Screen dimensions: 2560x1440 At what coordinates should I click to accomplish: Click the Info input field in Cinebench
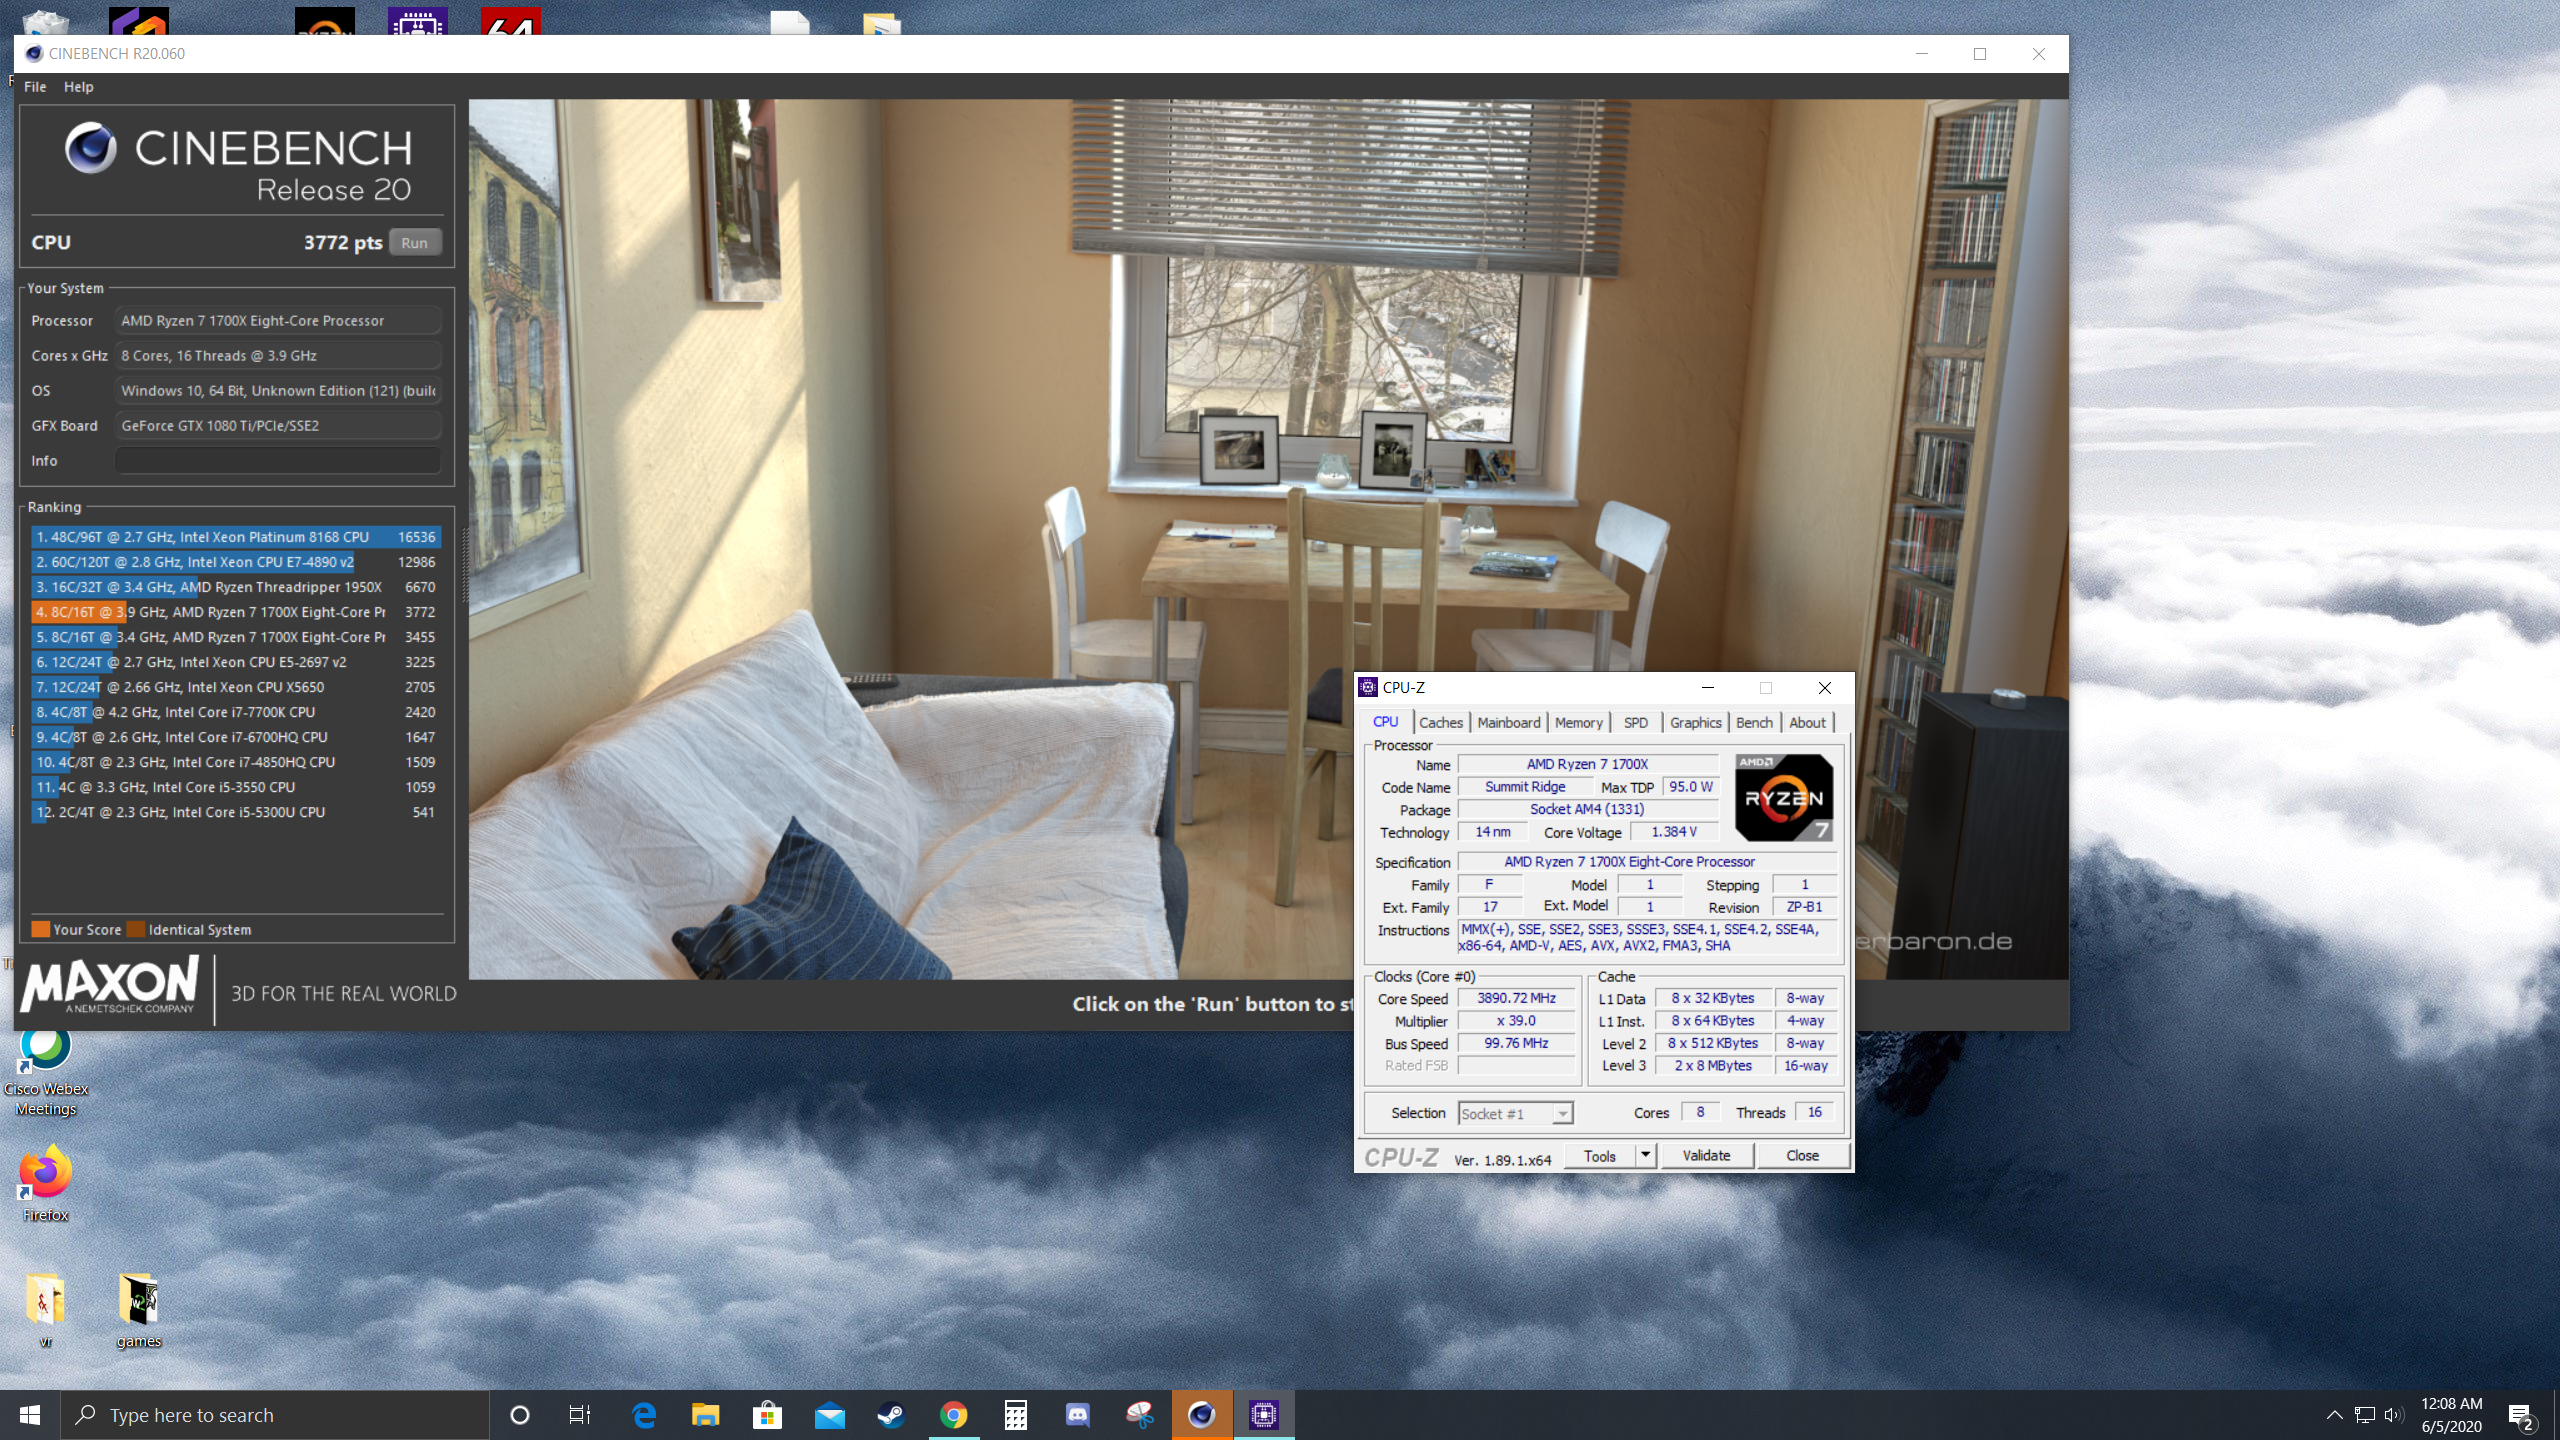pyautogui.click(x=278, y=461)
